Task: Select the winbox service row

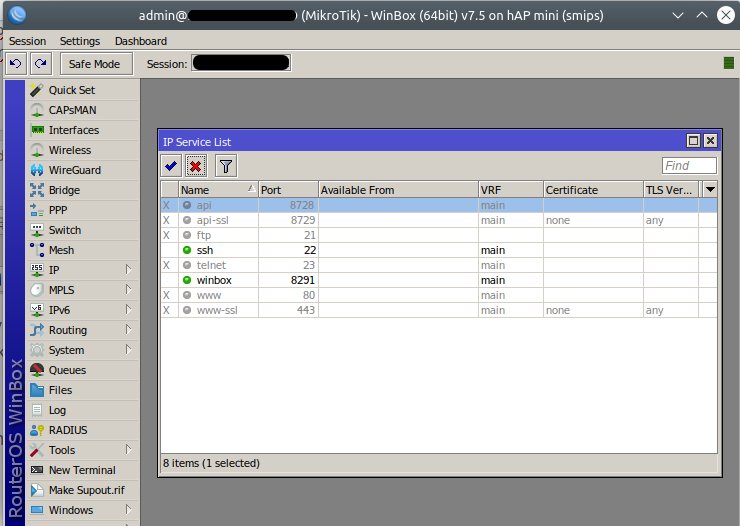Action: pos(439,280)
